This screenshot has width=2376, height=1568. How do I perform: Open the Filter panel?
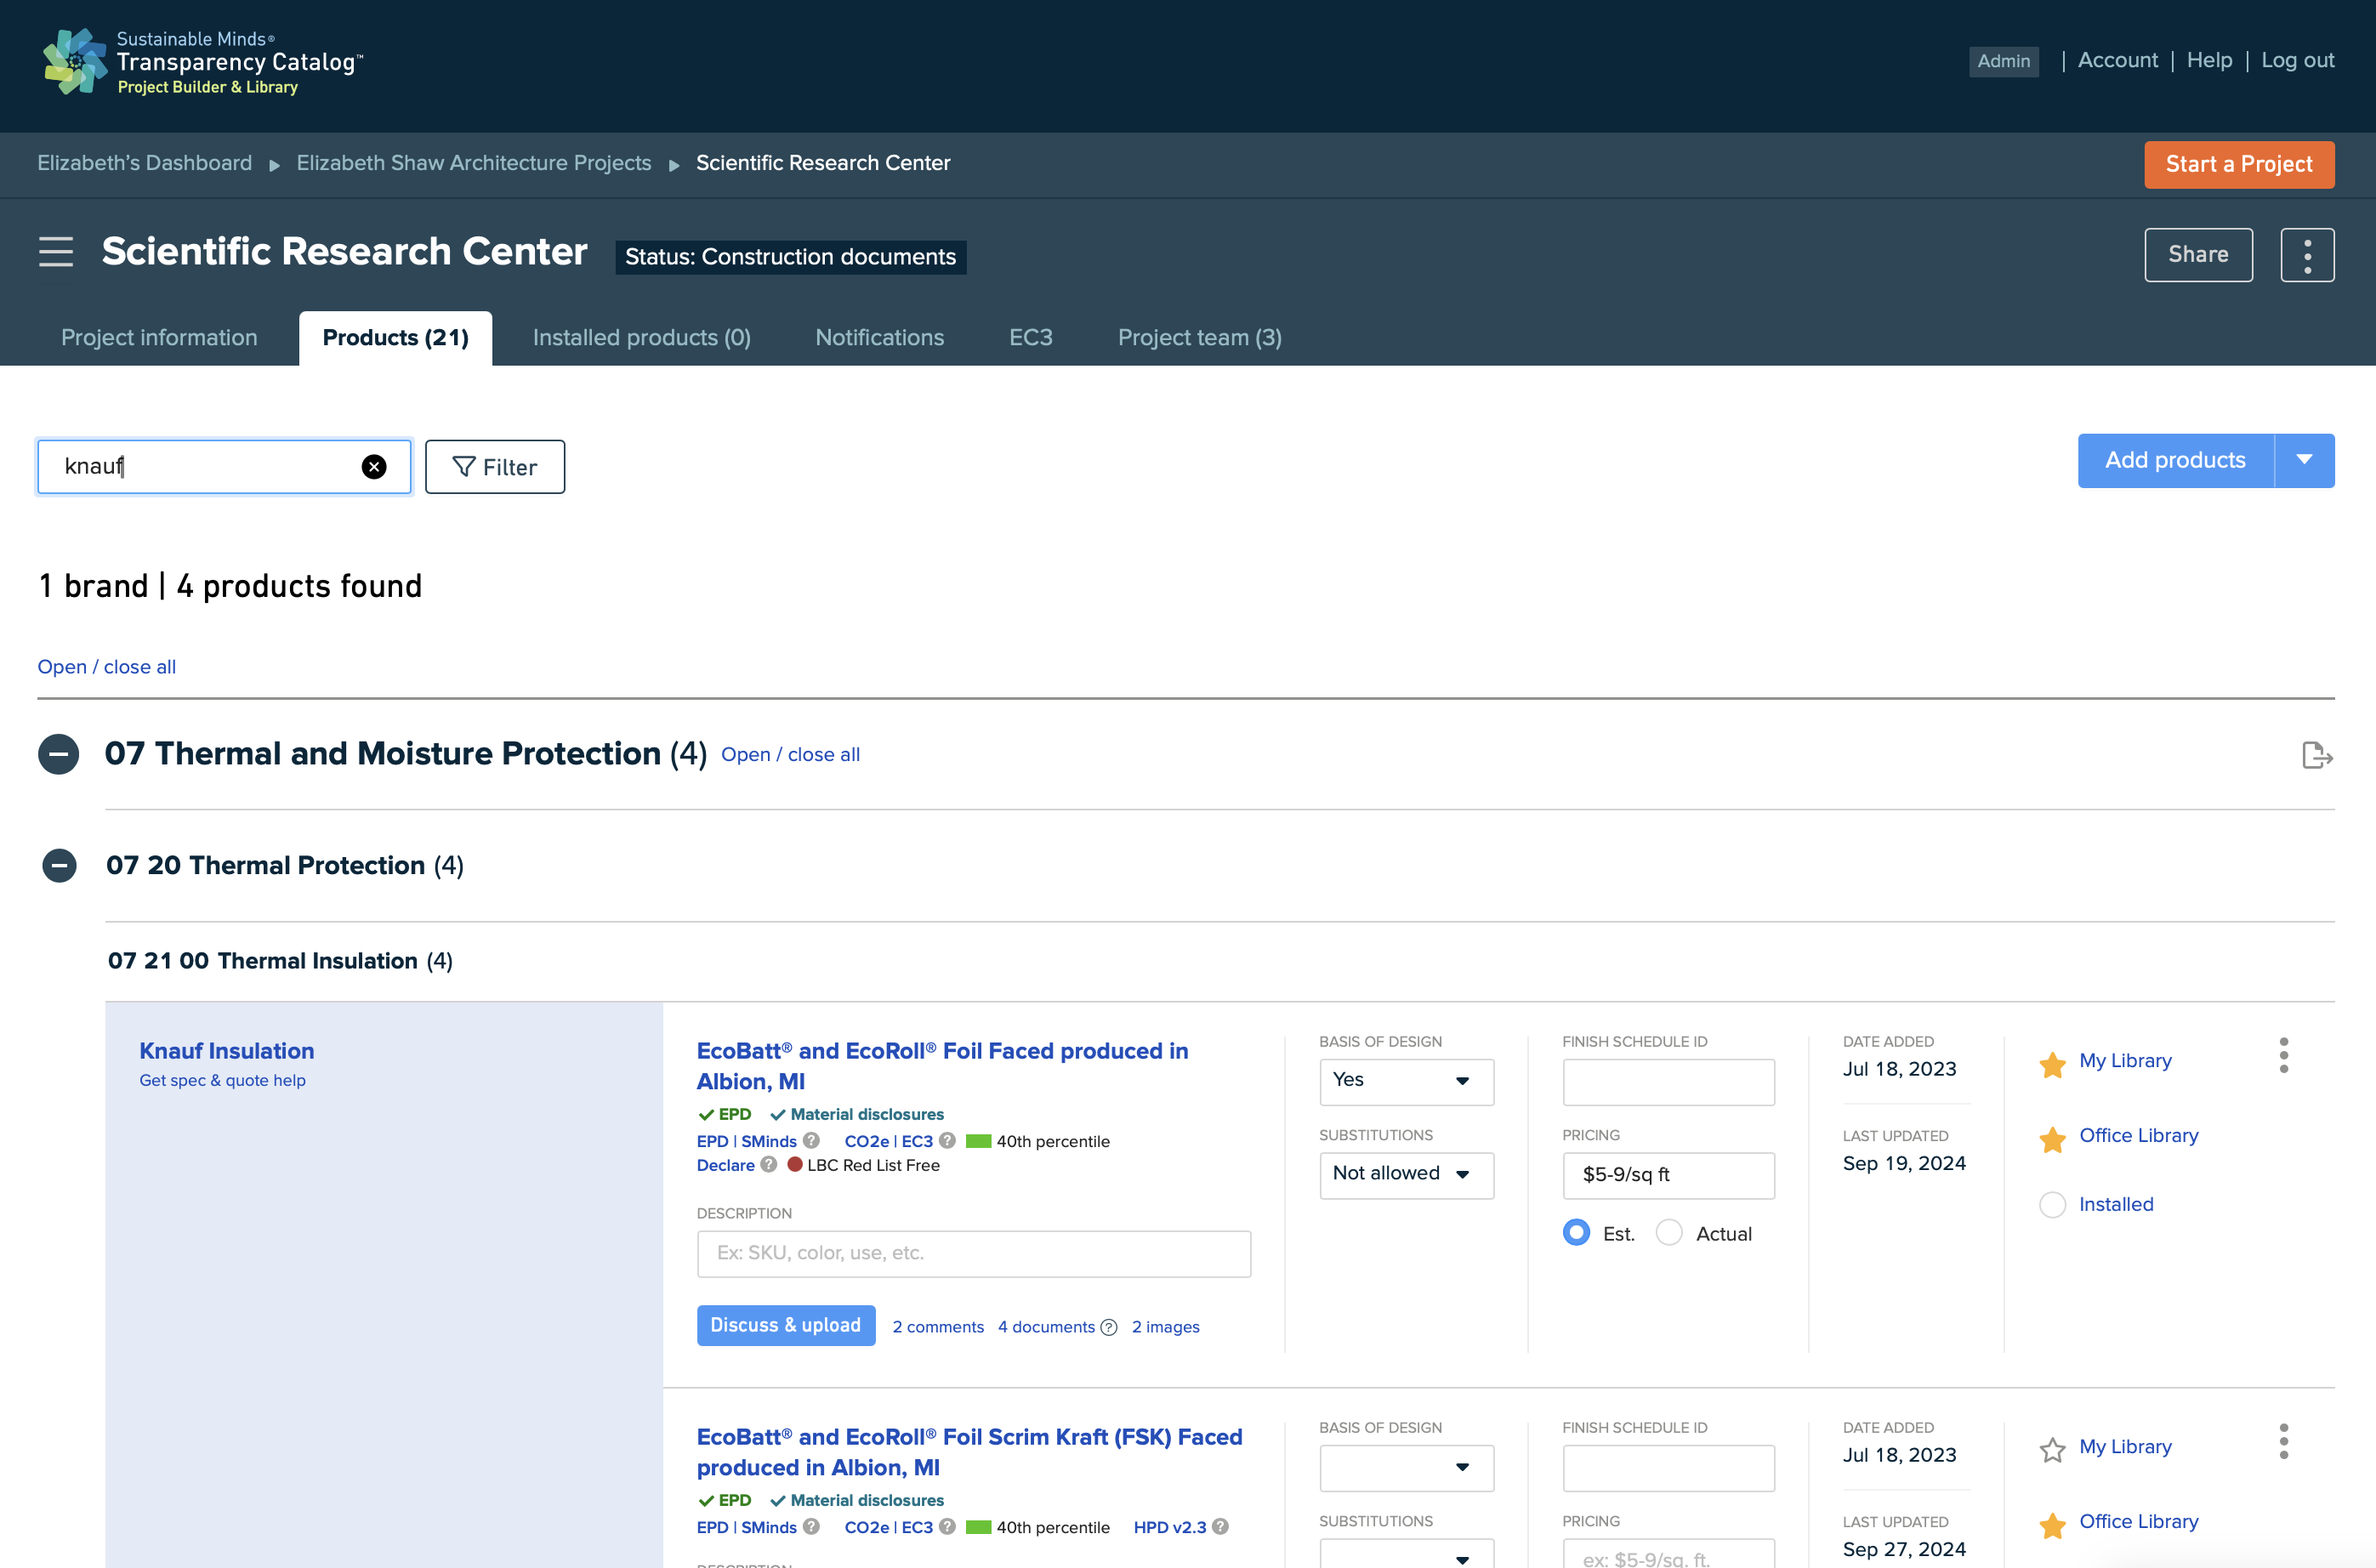495,467
